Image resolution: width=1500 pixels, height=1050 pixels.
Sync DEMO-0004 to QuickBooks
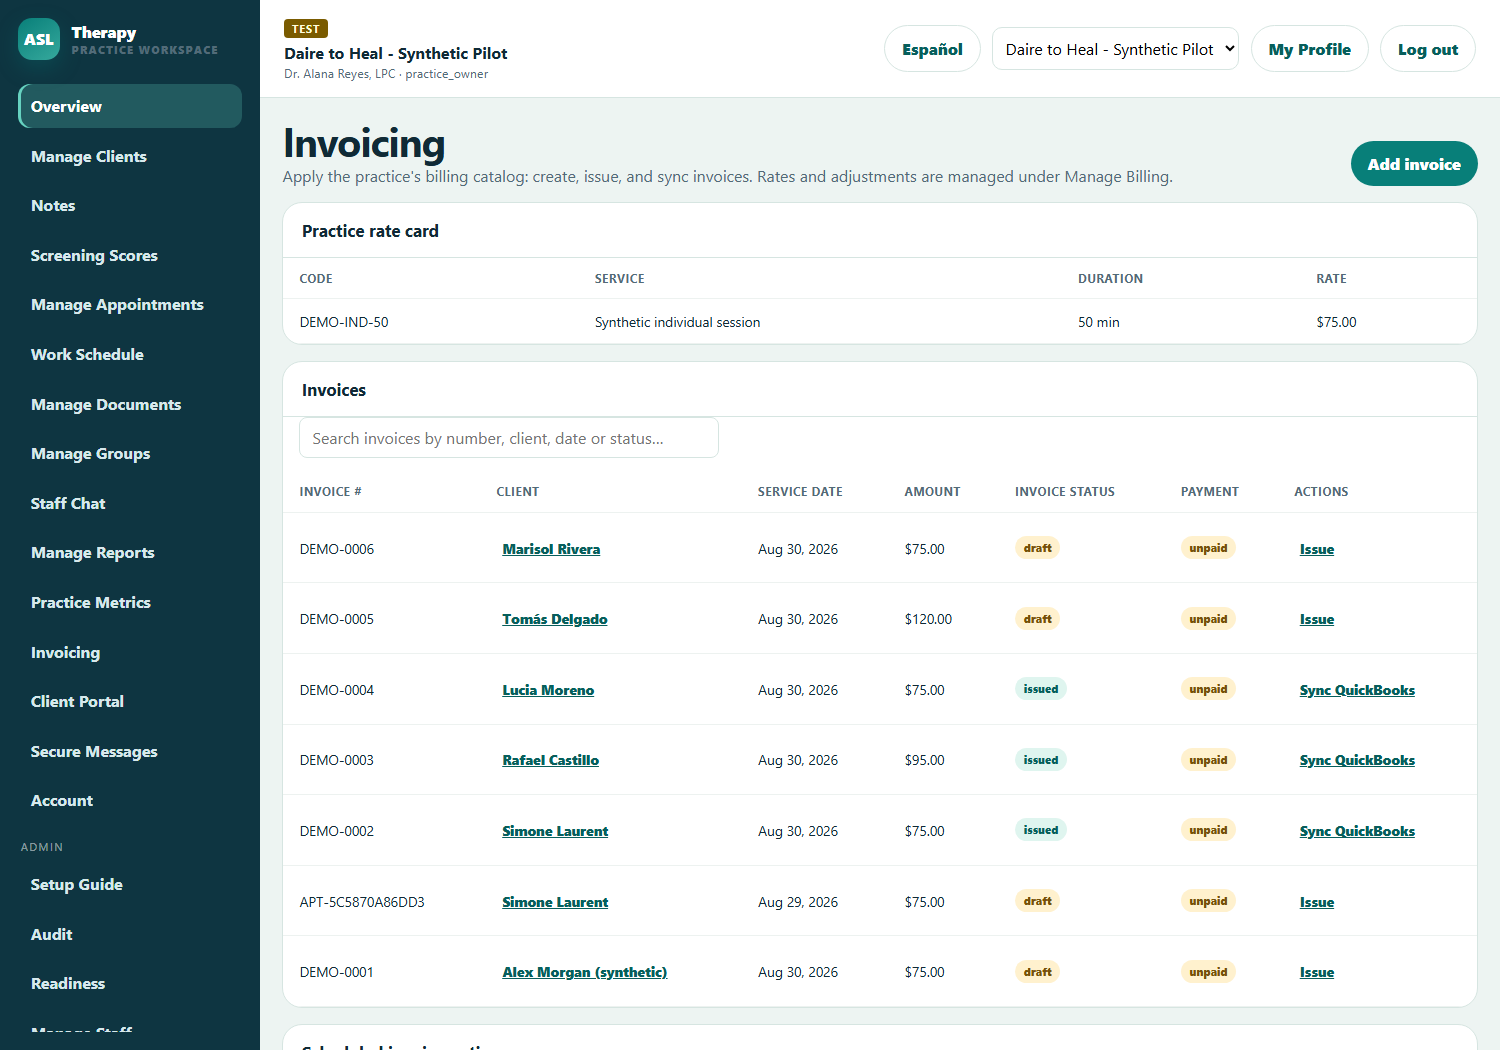(1357, 690)
